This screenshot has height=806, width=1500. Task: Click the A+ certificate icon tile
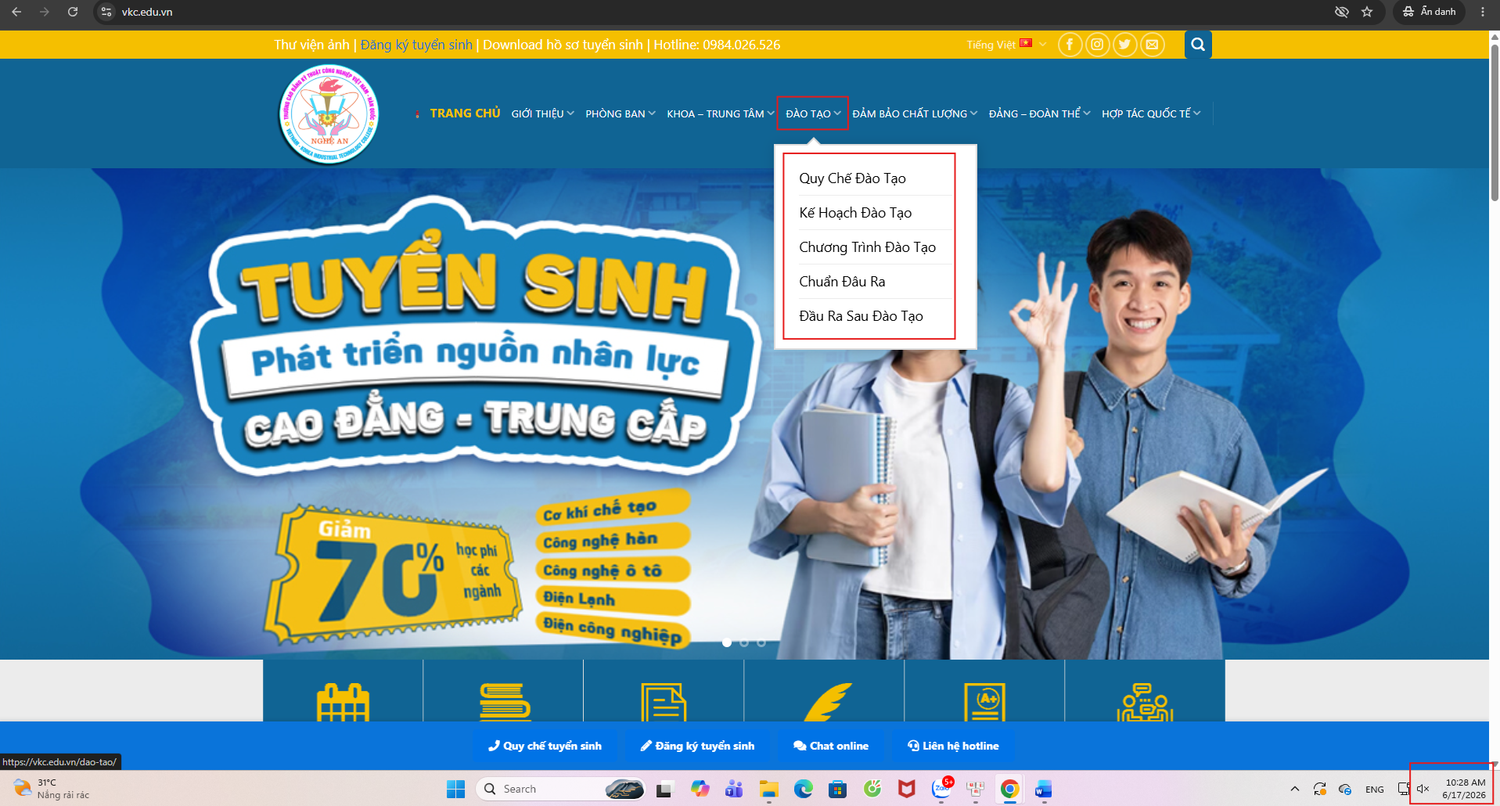pyautogui.click(x=985, y=701)
